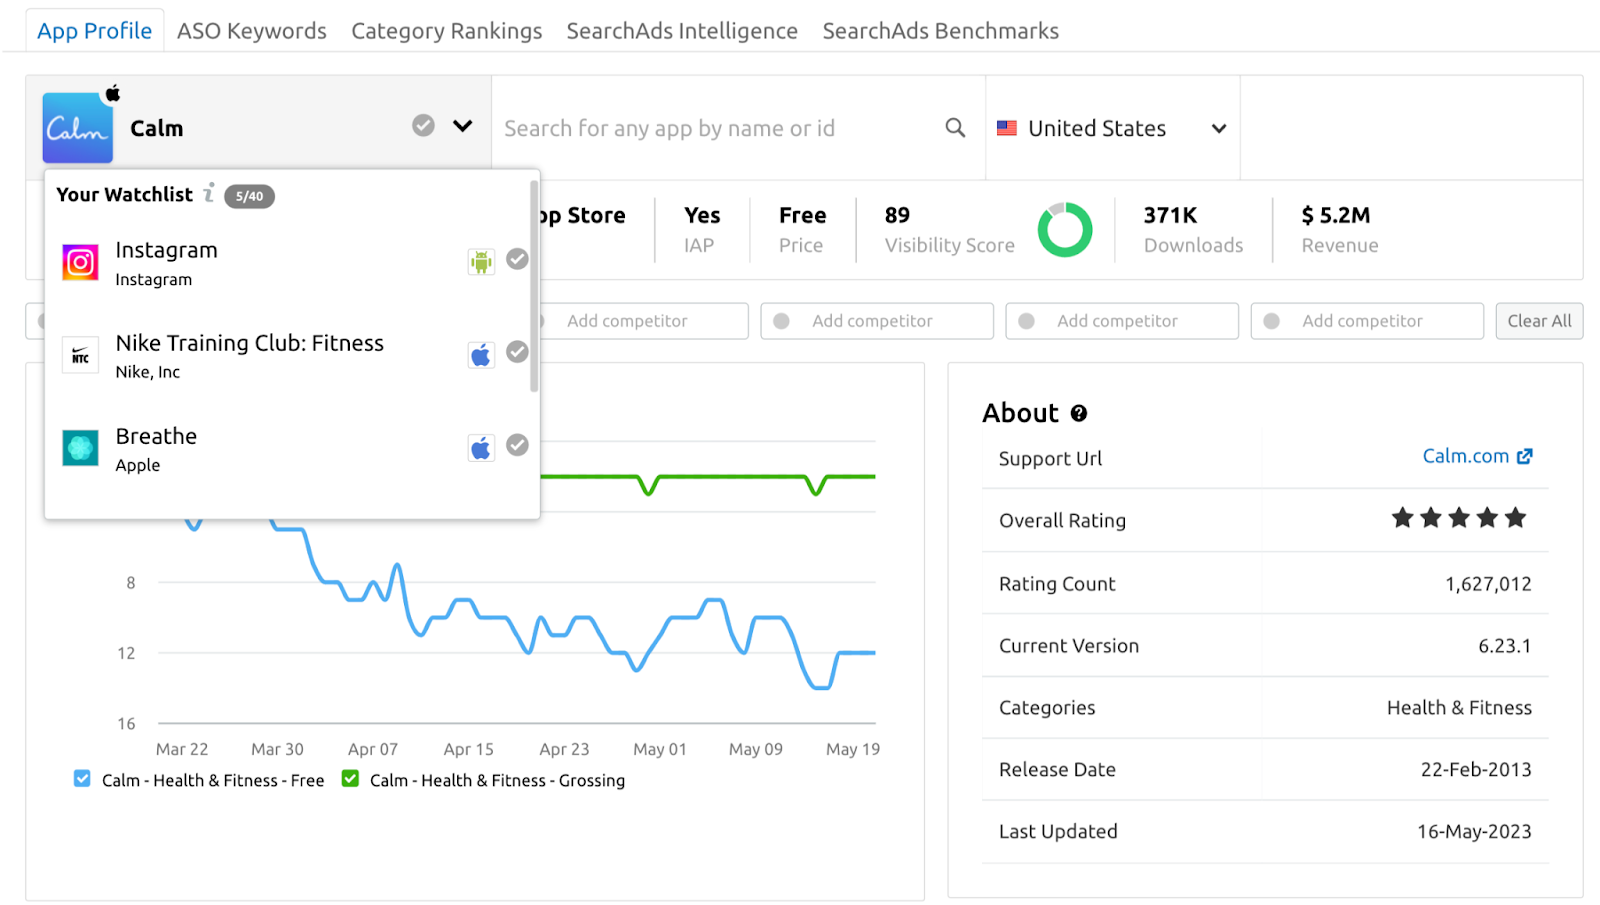Click the Watchlist info icon
The image size is (1600, 905).
click(209, 193)
